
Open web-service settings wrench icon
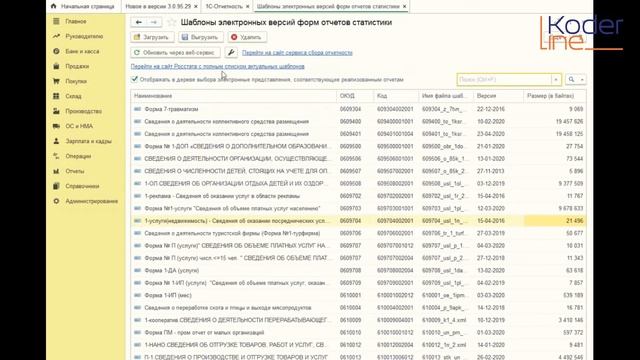click(231, 53)
